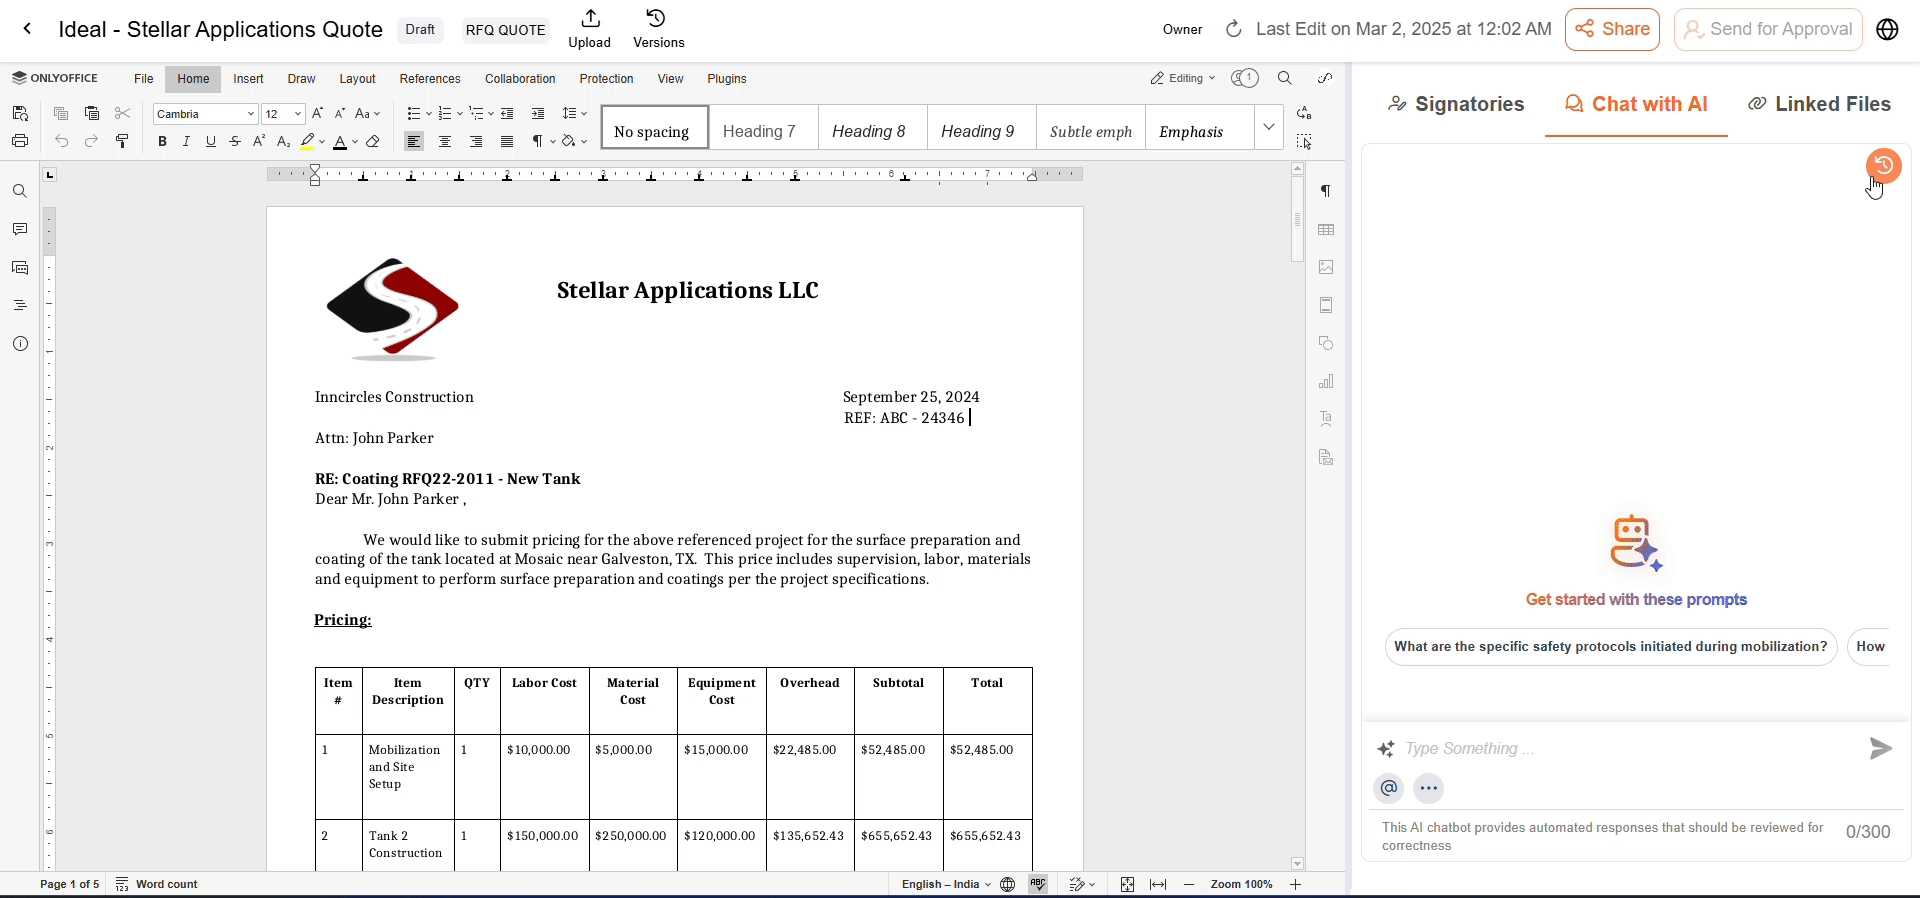The image size is (1920, 898).
Task: Open image settings in the right sidebar
Action: tap(1327, 268)
